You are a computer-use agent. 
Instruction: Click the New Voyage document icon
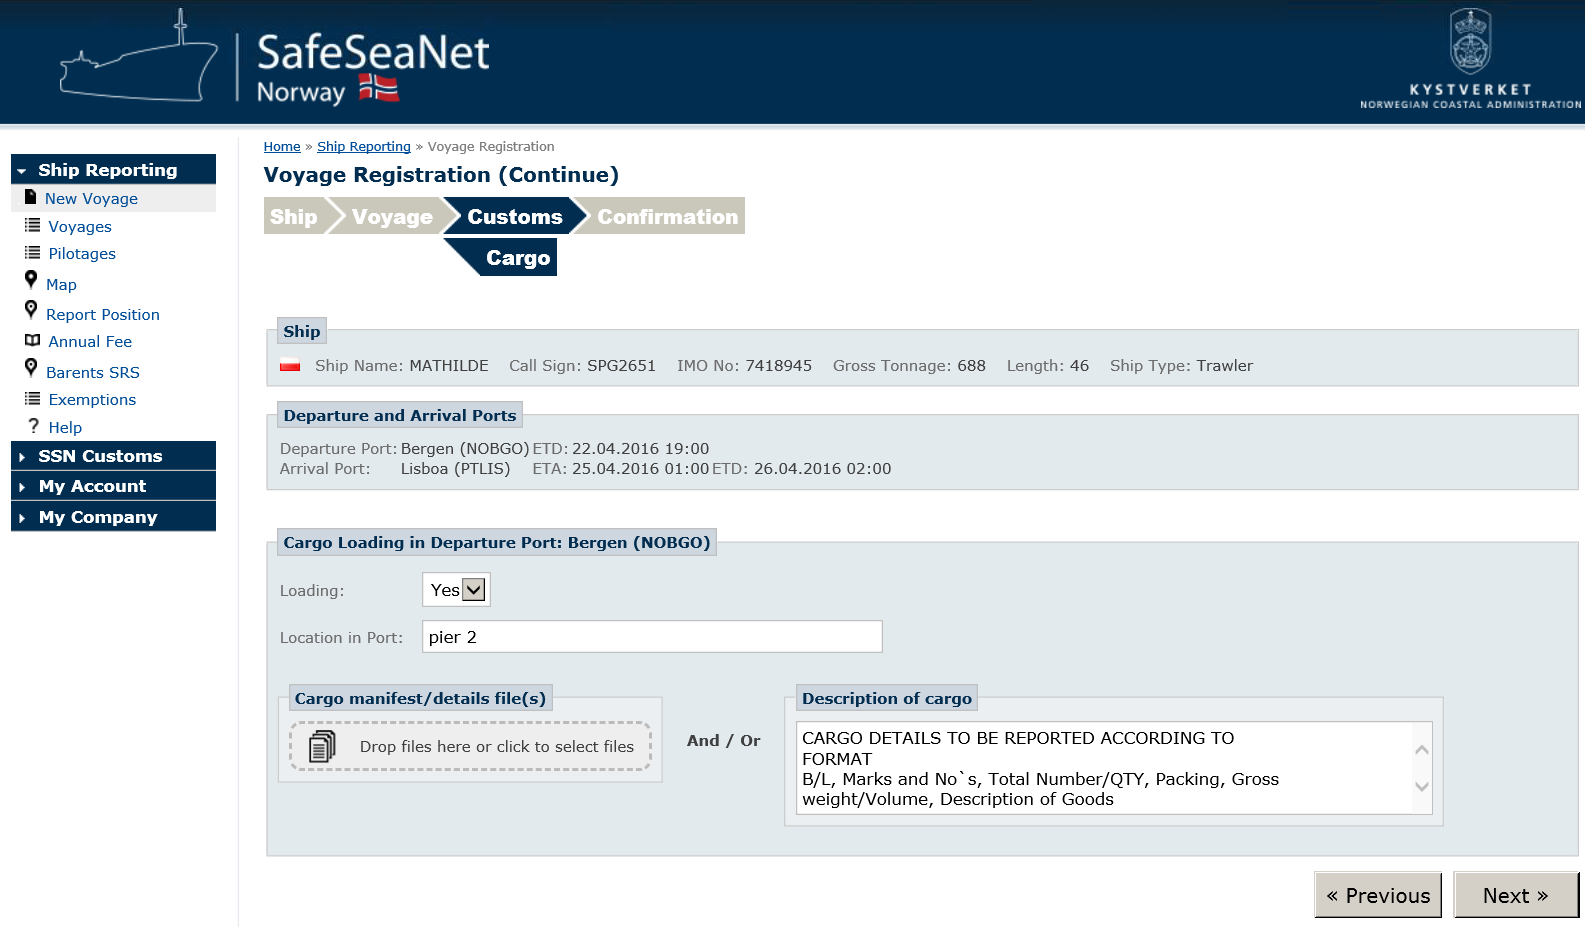pyautogui.click(x=31, y=197)
